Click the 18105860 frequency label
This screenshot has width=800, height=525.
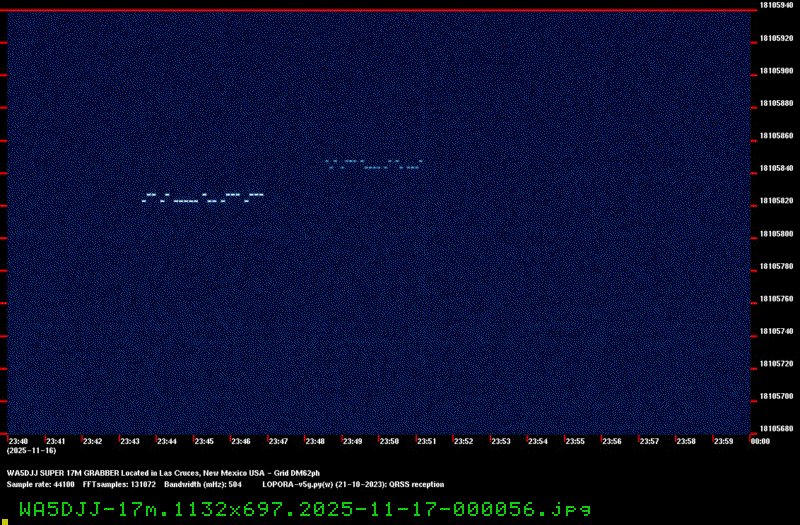[x=777, y=136]
